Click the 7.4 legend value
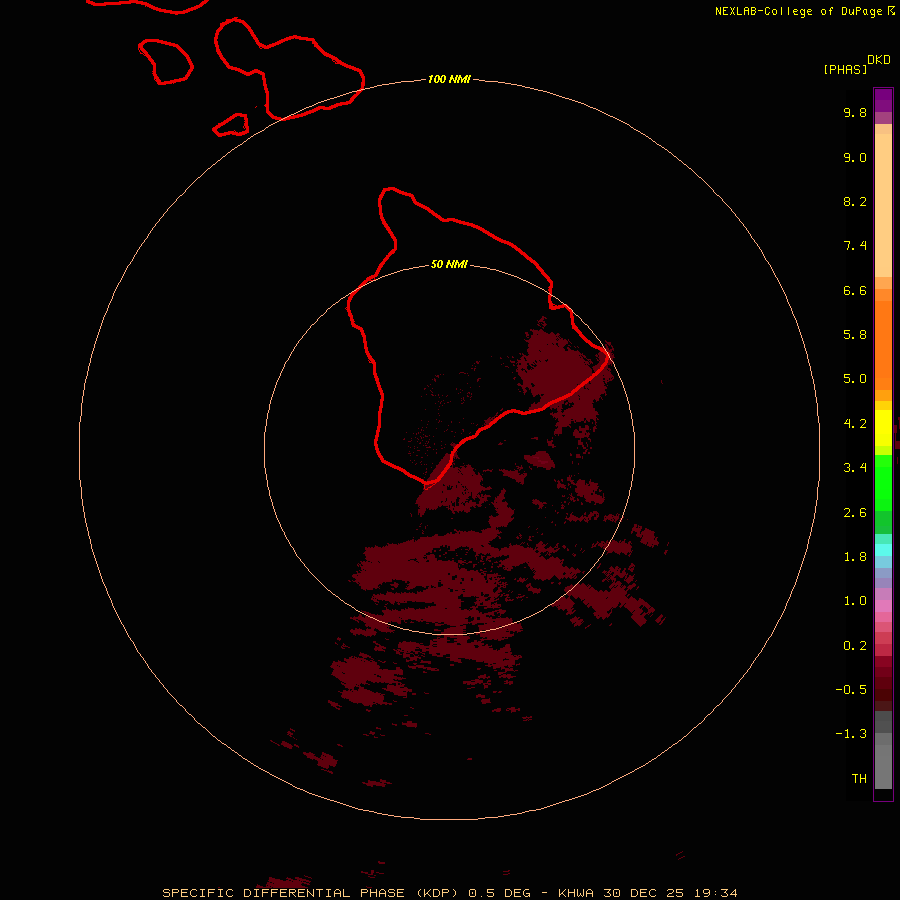Image resolution: width=900 pixels, height=900 pixels. pos(855,246)
